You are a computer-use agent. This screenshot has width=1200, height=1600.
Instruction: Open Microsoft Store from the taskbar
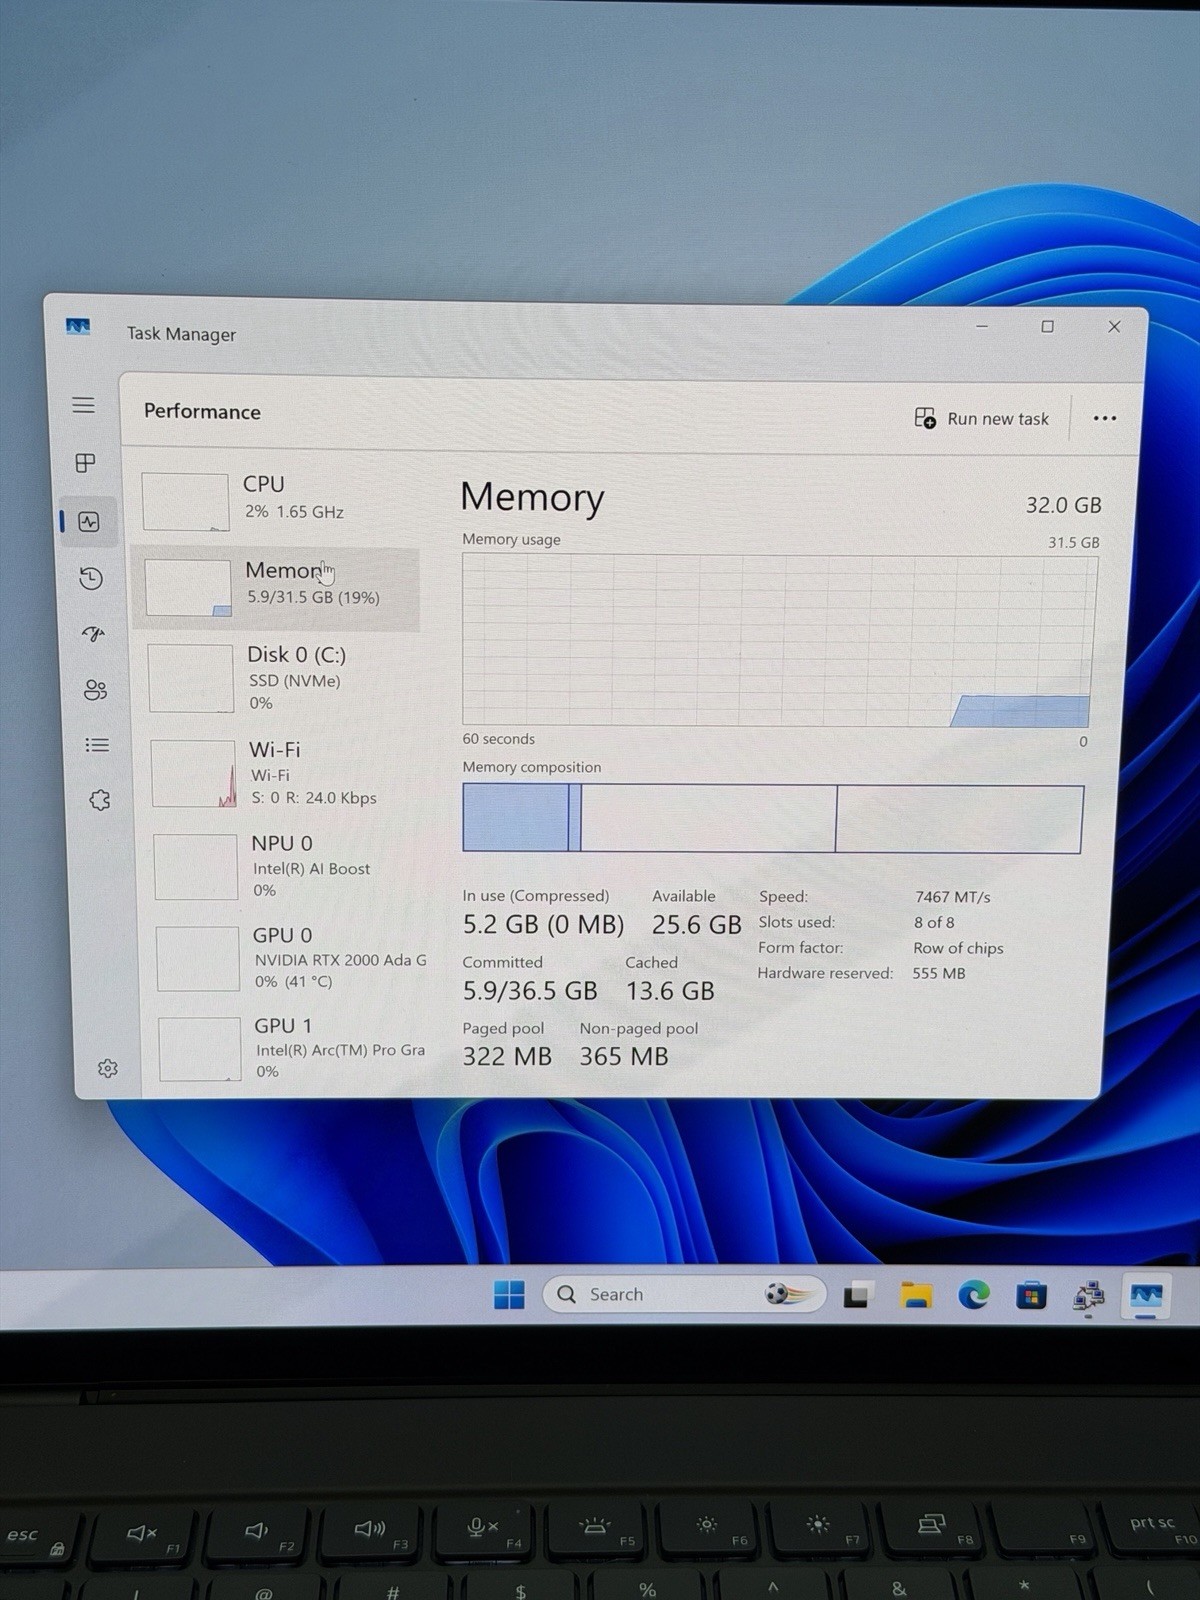point(1031,1297)
